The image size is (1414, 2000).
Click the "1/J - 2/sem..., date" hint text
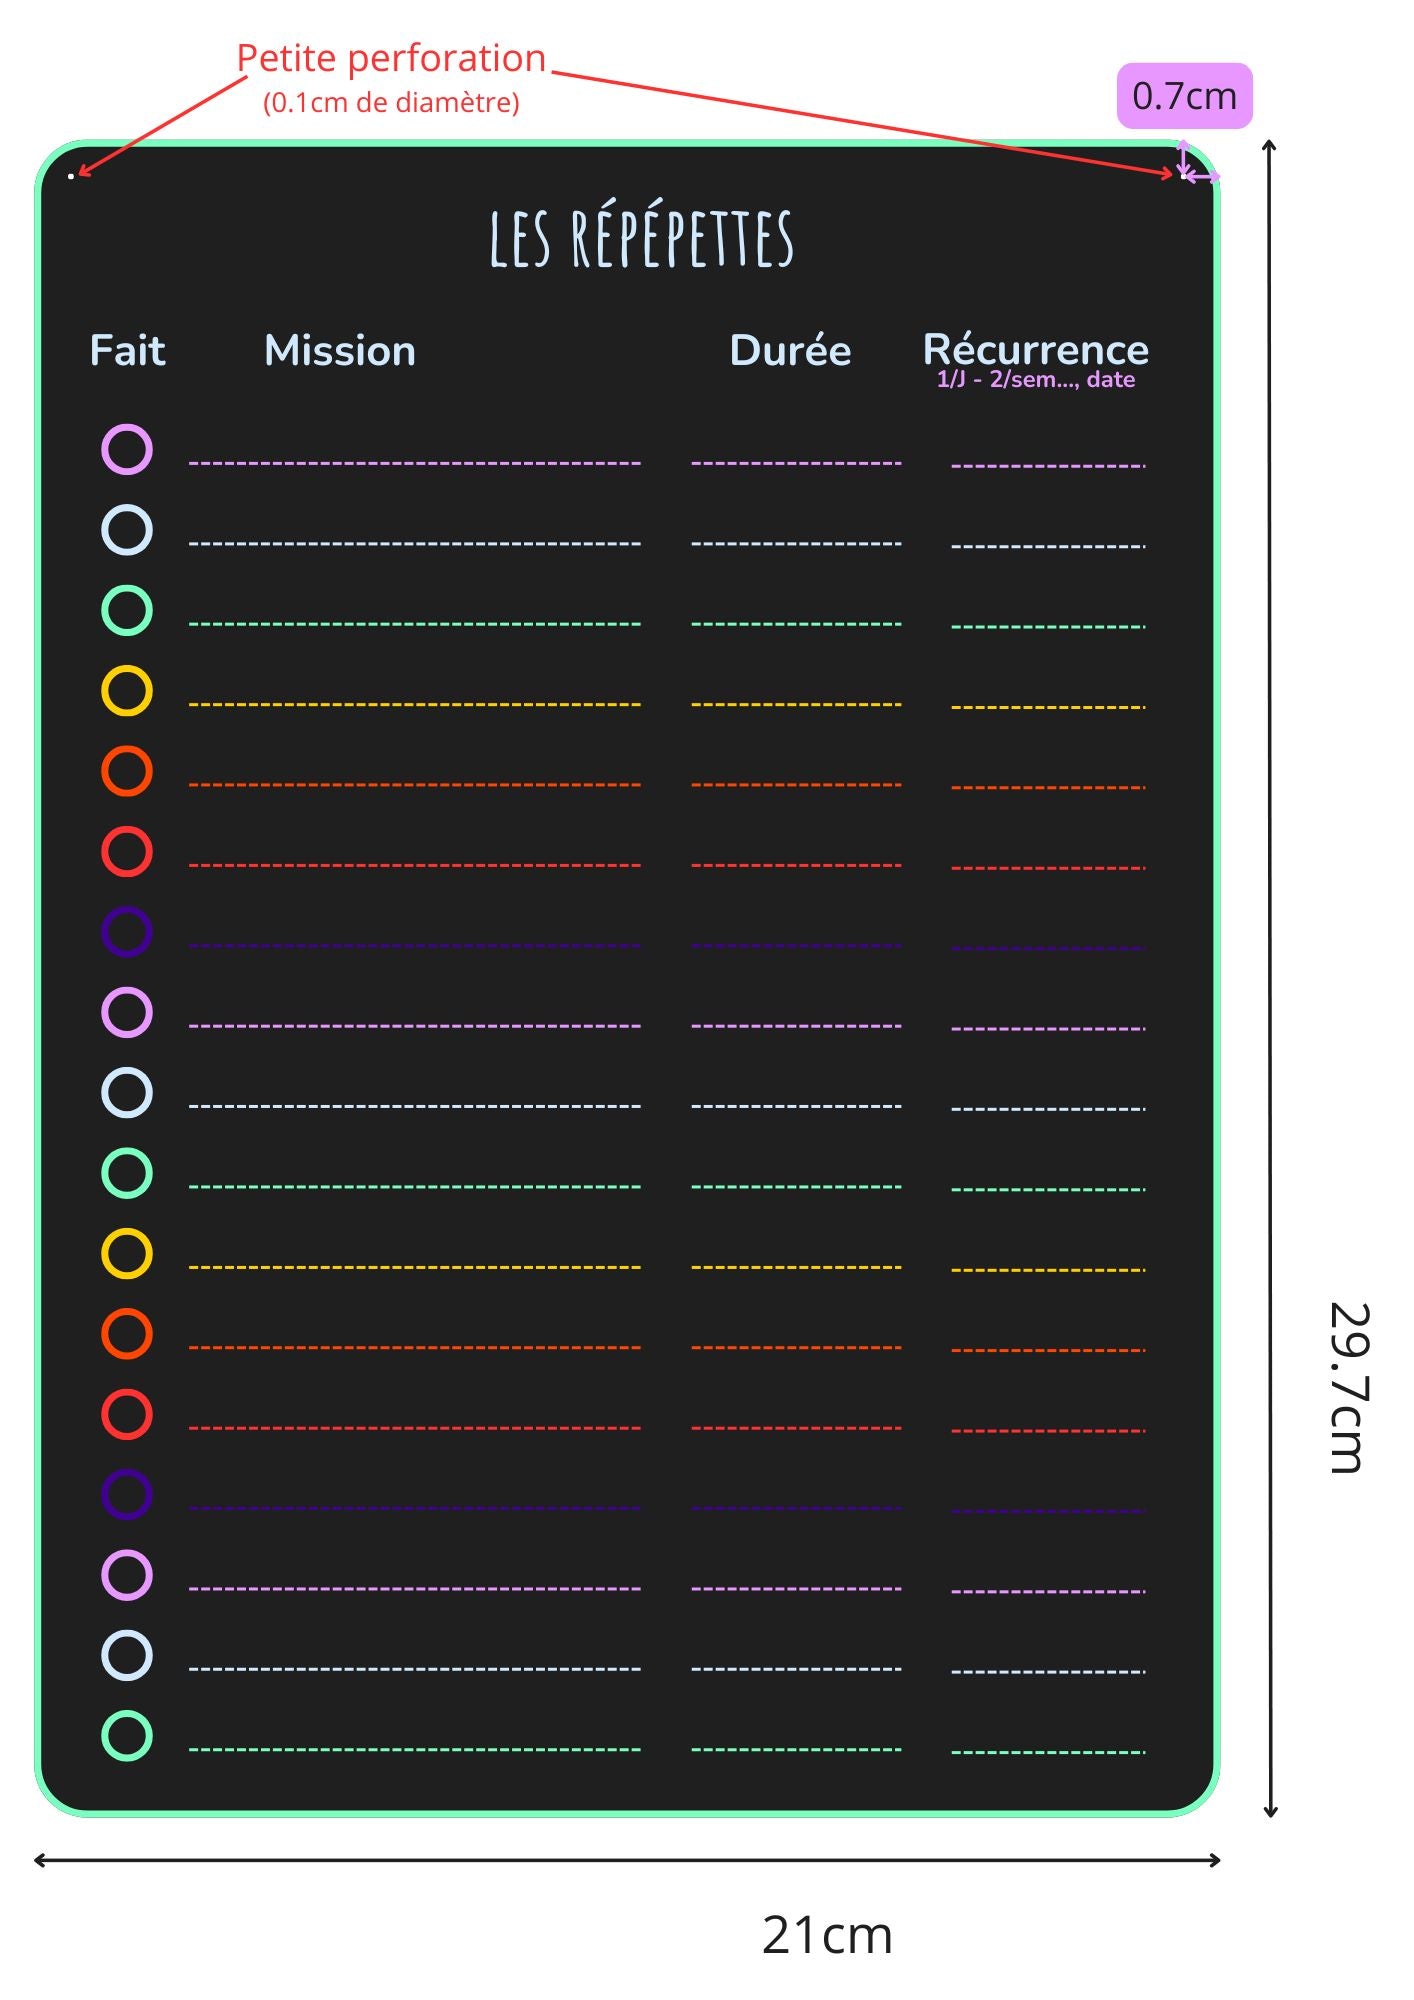point(1035,380)
